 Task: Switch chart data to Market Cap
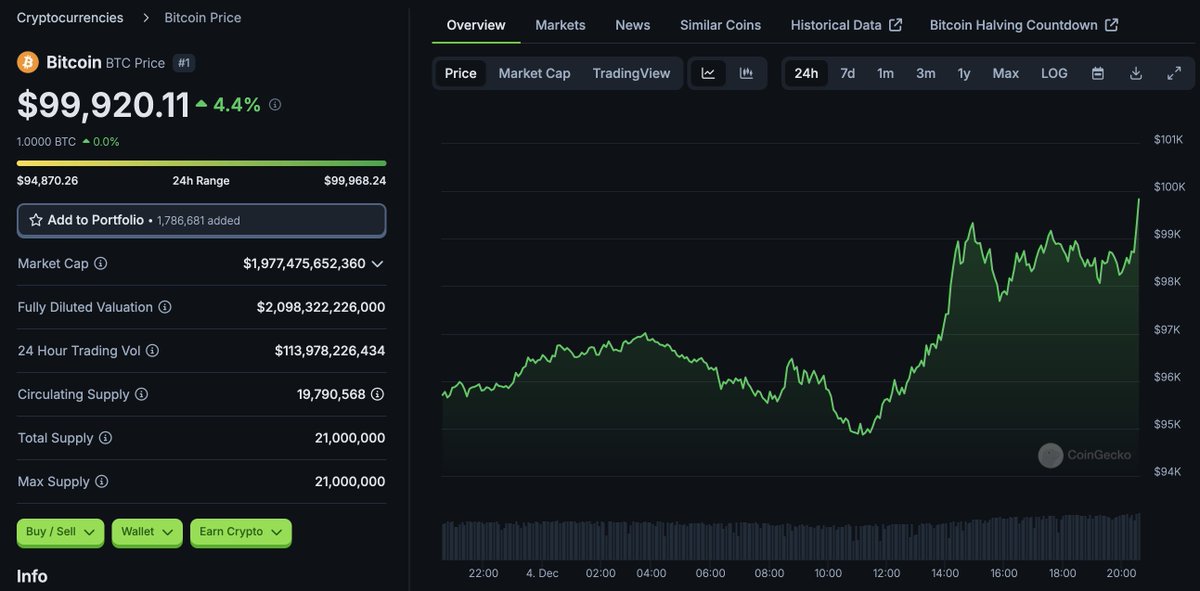534,72
